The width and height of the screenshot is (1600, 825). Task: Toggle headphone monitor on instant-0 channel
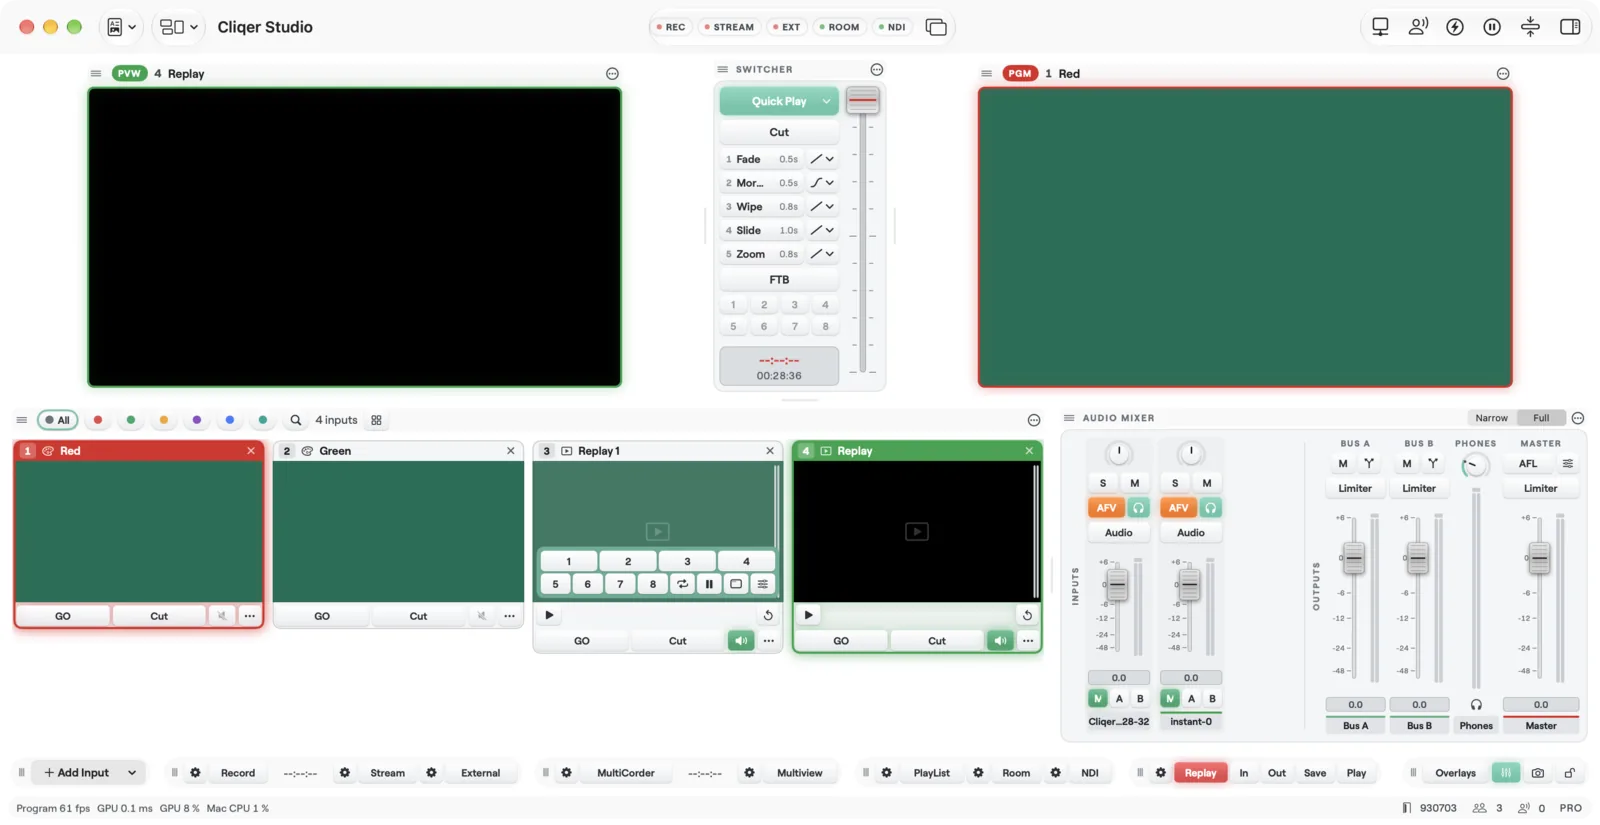click(1210, 508)
